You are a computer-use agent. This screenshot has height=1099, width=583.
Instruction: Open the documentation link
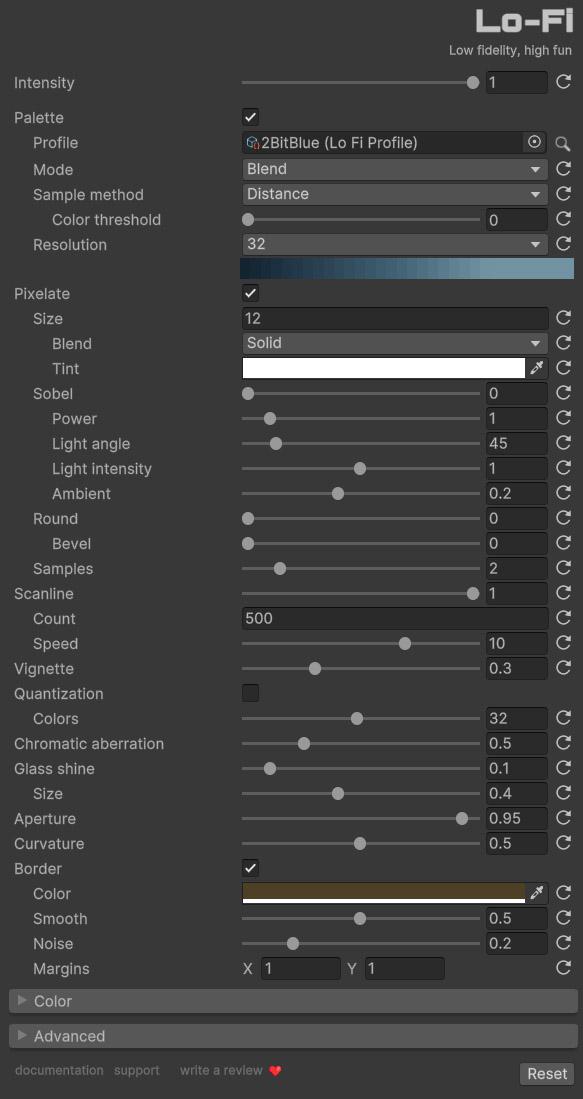pyautogui.click(x=59, y=1070)
